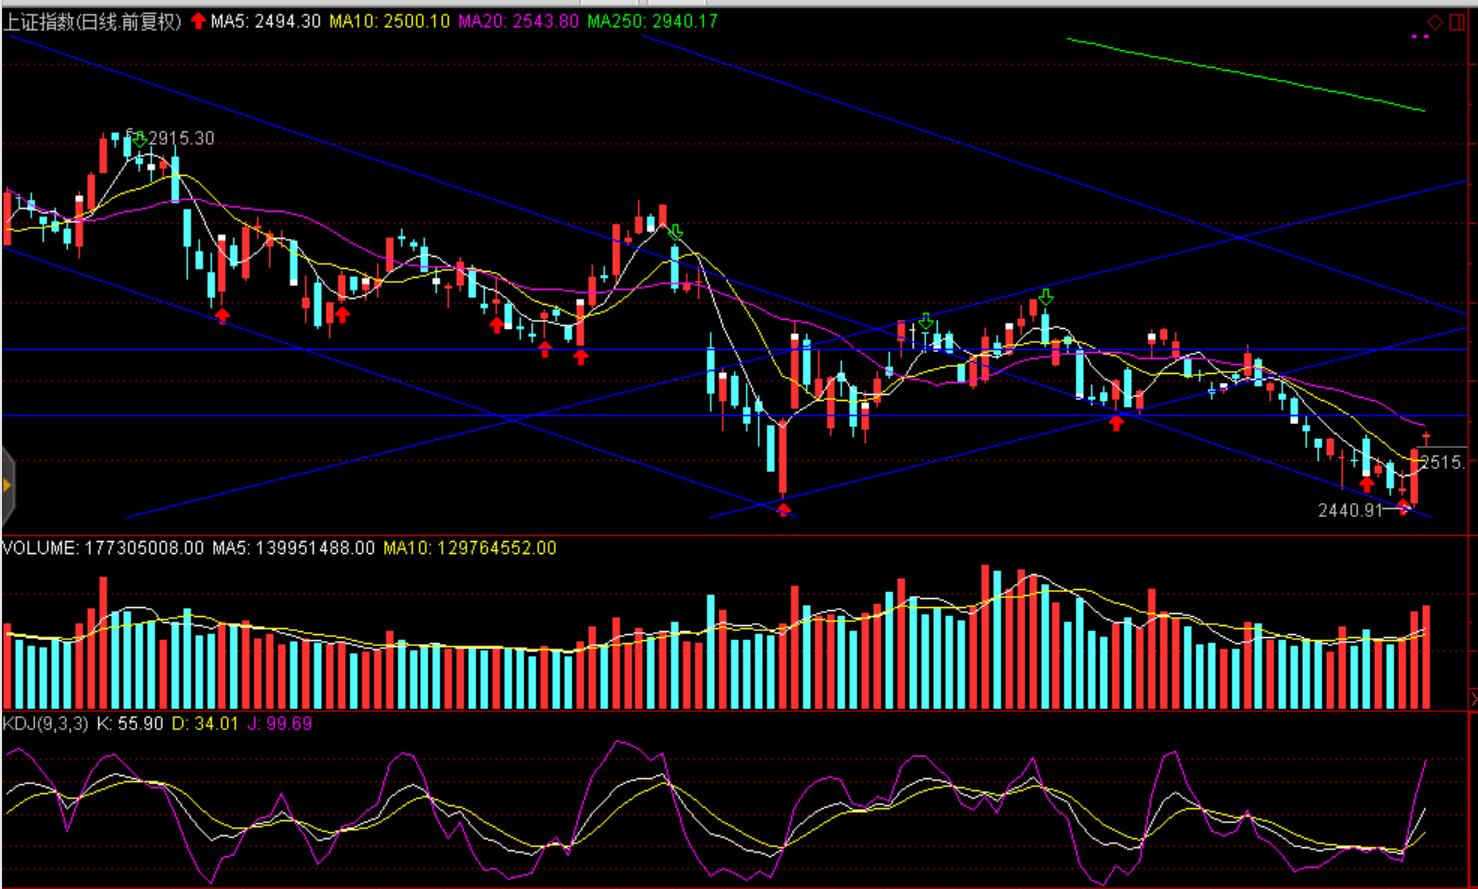Click the magenta MA20: 2543.80 label
This screenshot has height=889, width=1478.
pyautogui.click(x=518, y=21)
